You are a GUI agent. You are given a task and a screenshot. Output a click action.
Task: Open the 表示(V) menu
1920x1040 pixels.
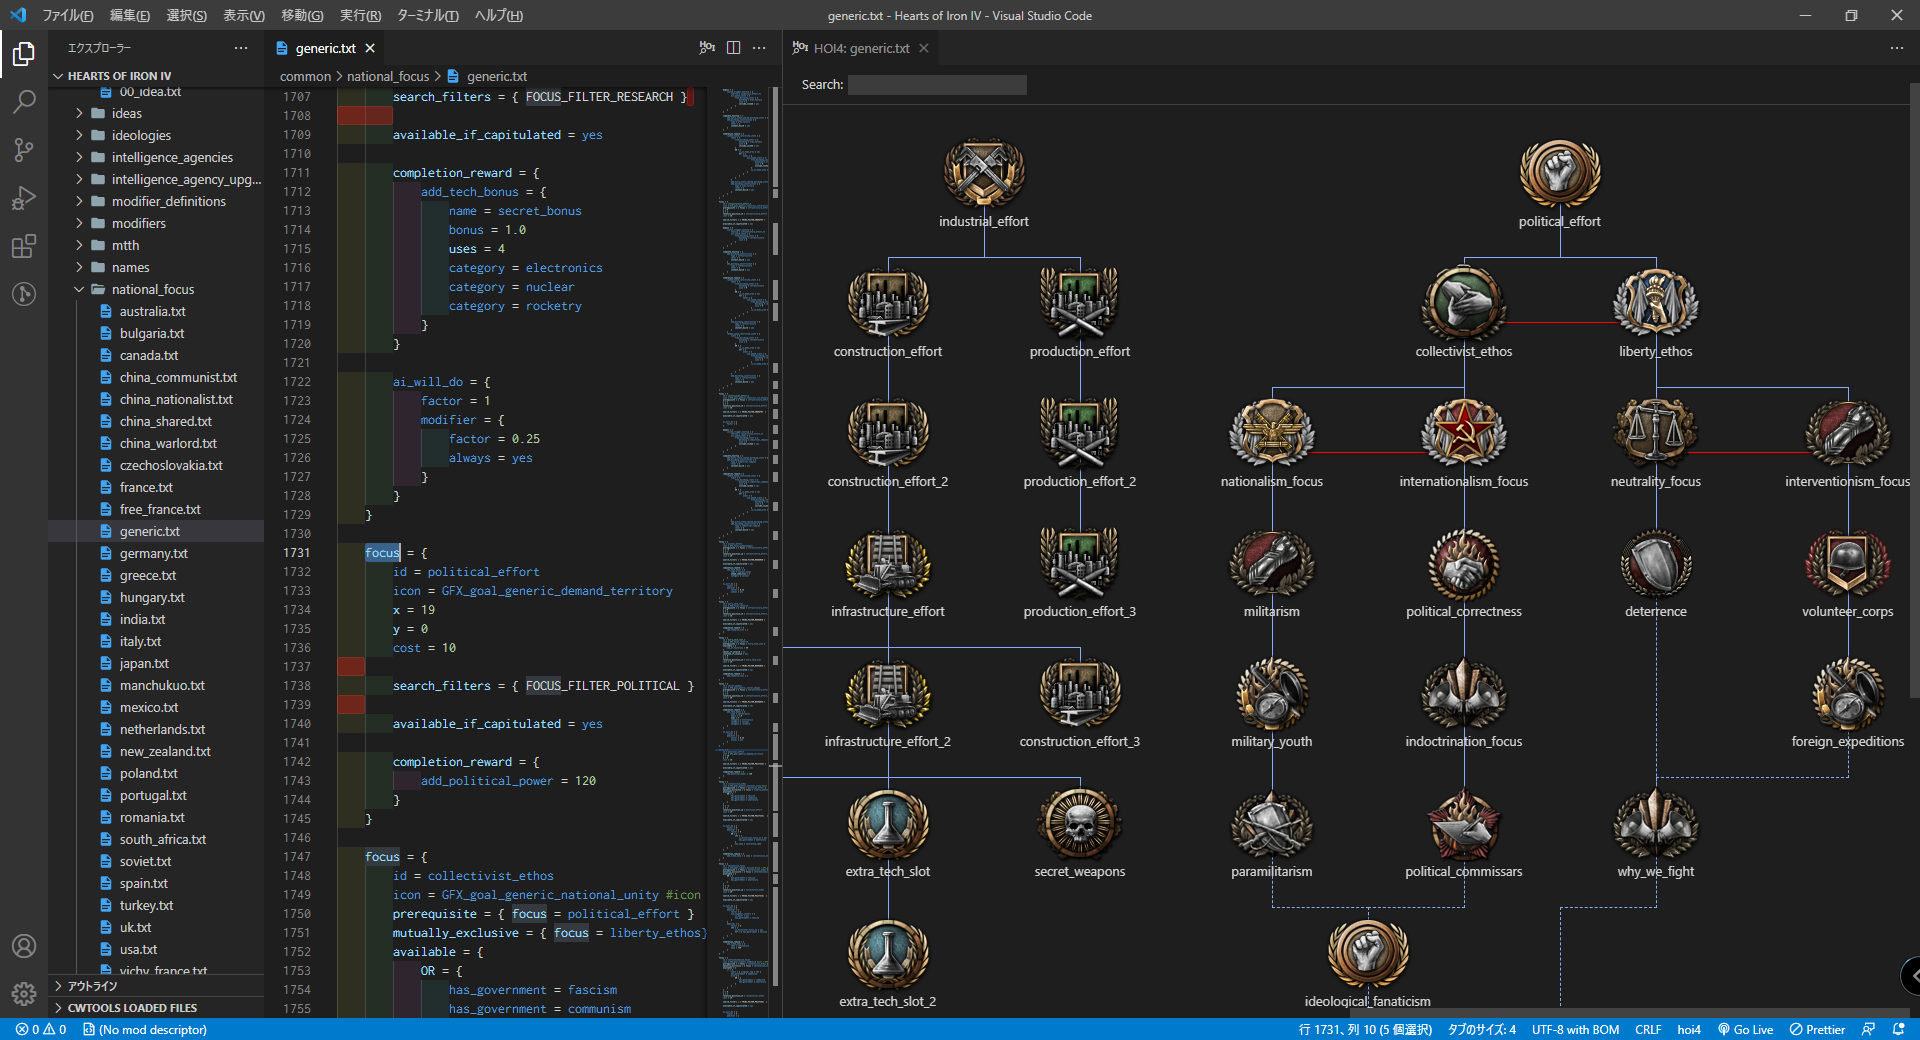click(x=244, y=15)
